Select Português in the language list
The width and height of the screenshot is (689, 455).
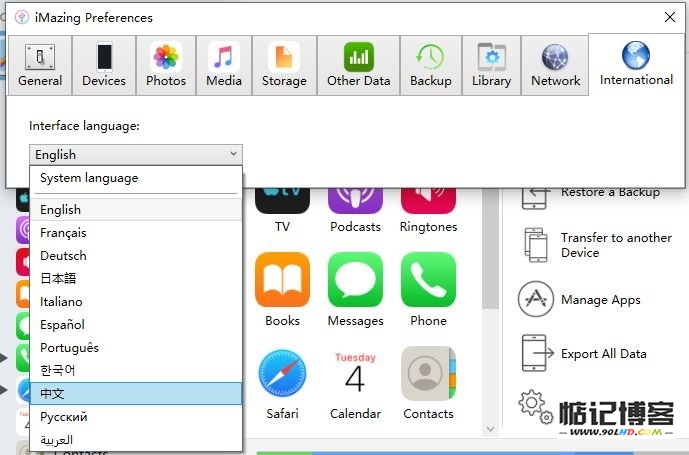click(x=136, y=347)
